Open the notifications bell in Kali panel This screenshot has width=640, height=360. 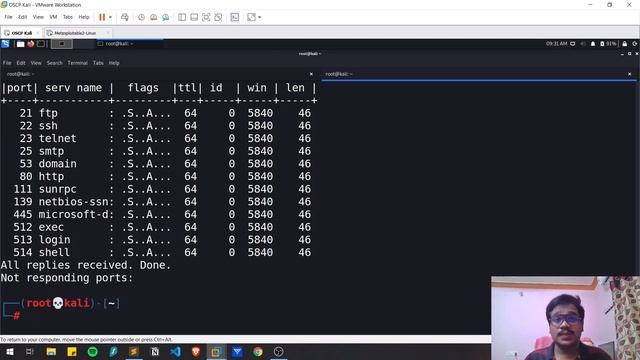[593, 44]
